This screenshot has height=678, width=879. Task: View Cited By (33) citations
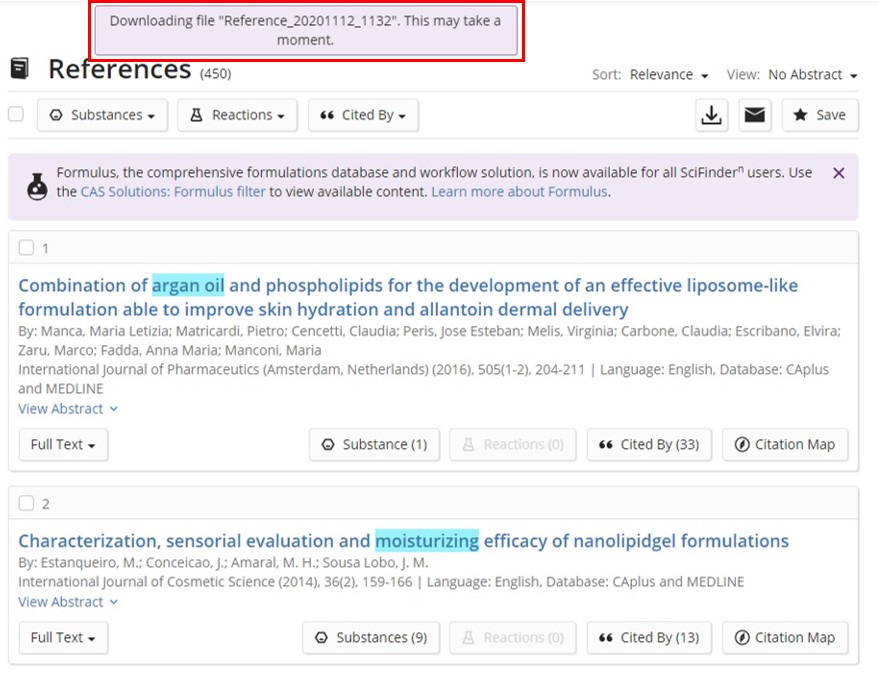[649, 445]
